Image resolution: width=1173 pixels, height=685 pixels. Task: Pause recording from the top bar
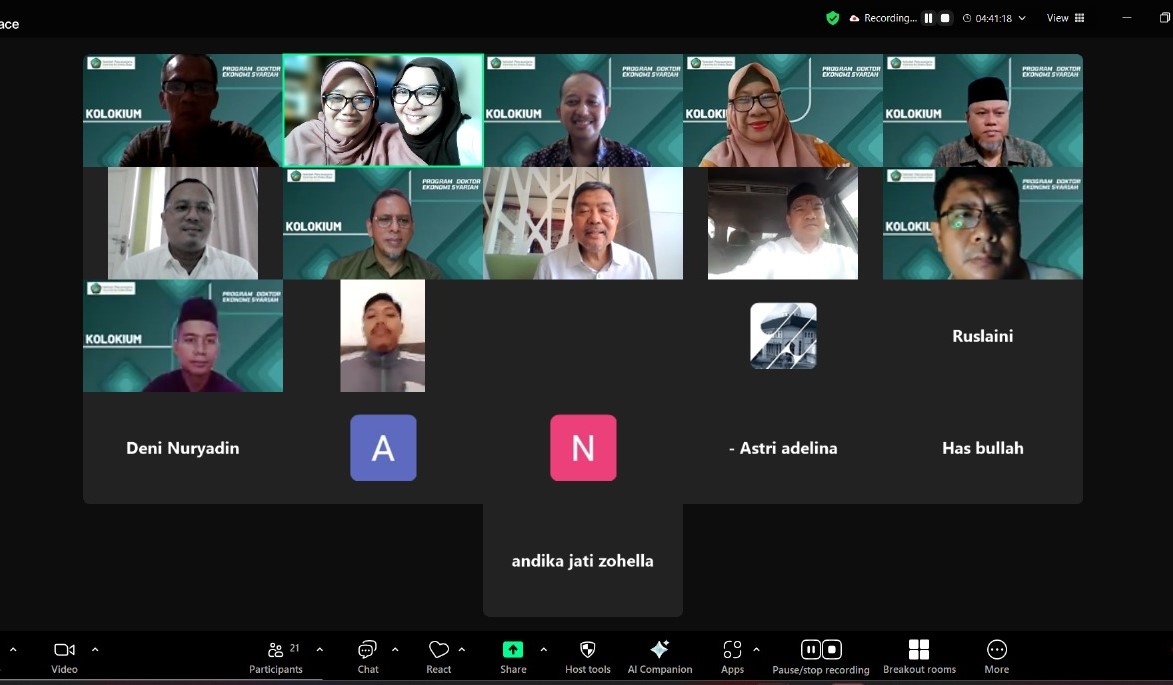[x=928, y=18]
